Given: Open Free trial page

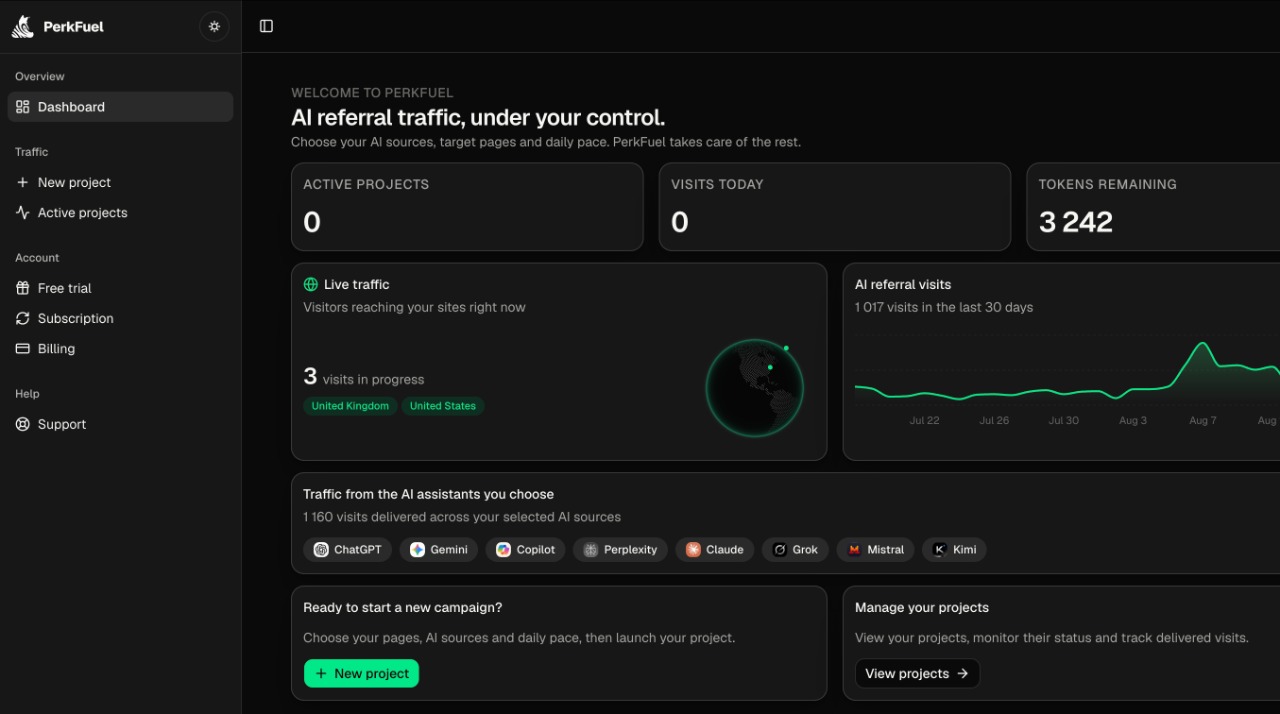Looking at the screenshot, I should 120,288.
